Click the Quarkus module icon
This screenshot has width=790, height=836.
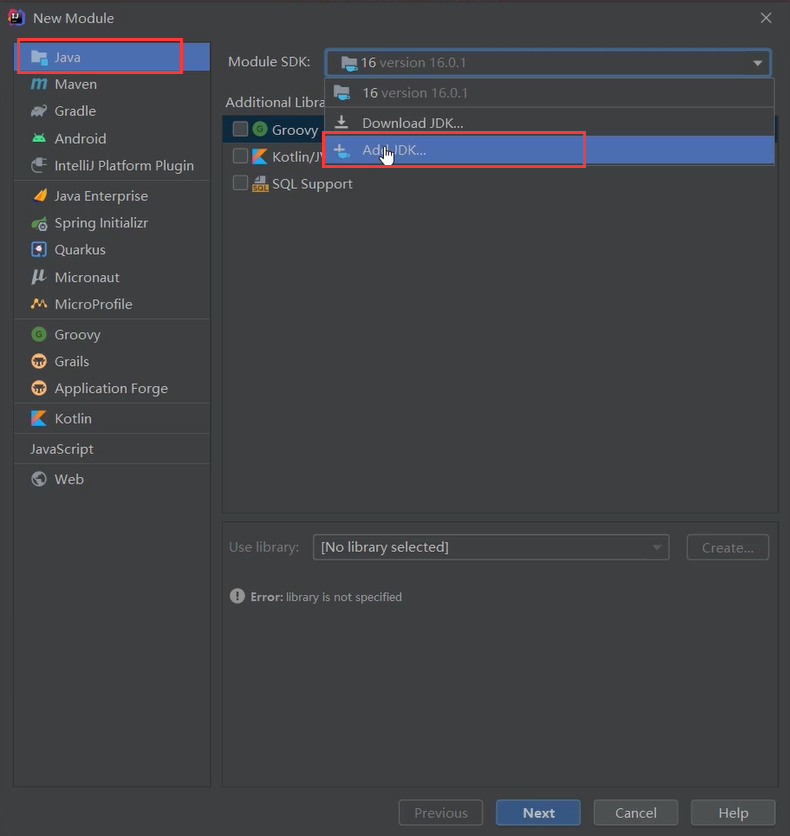[39, 250]
